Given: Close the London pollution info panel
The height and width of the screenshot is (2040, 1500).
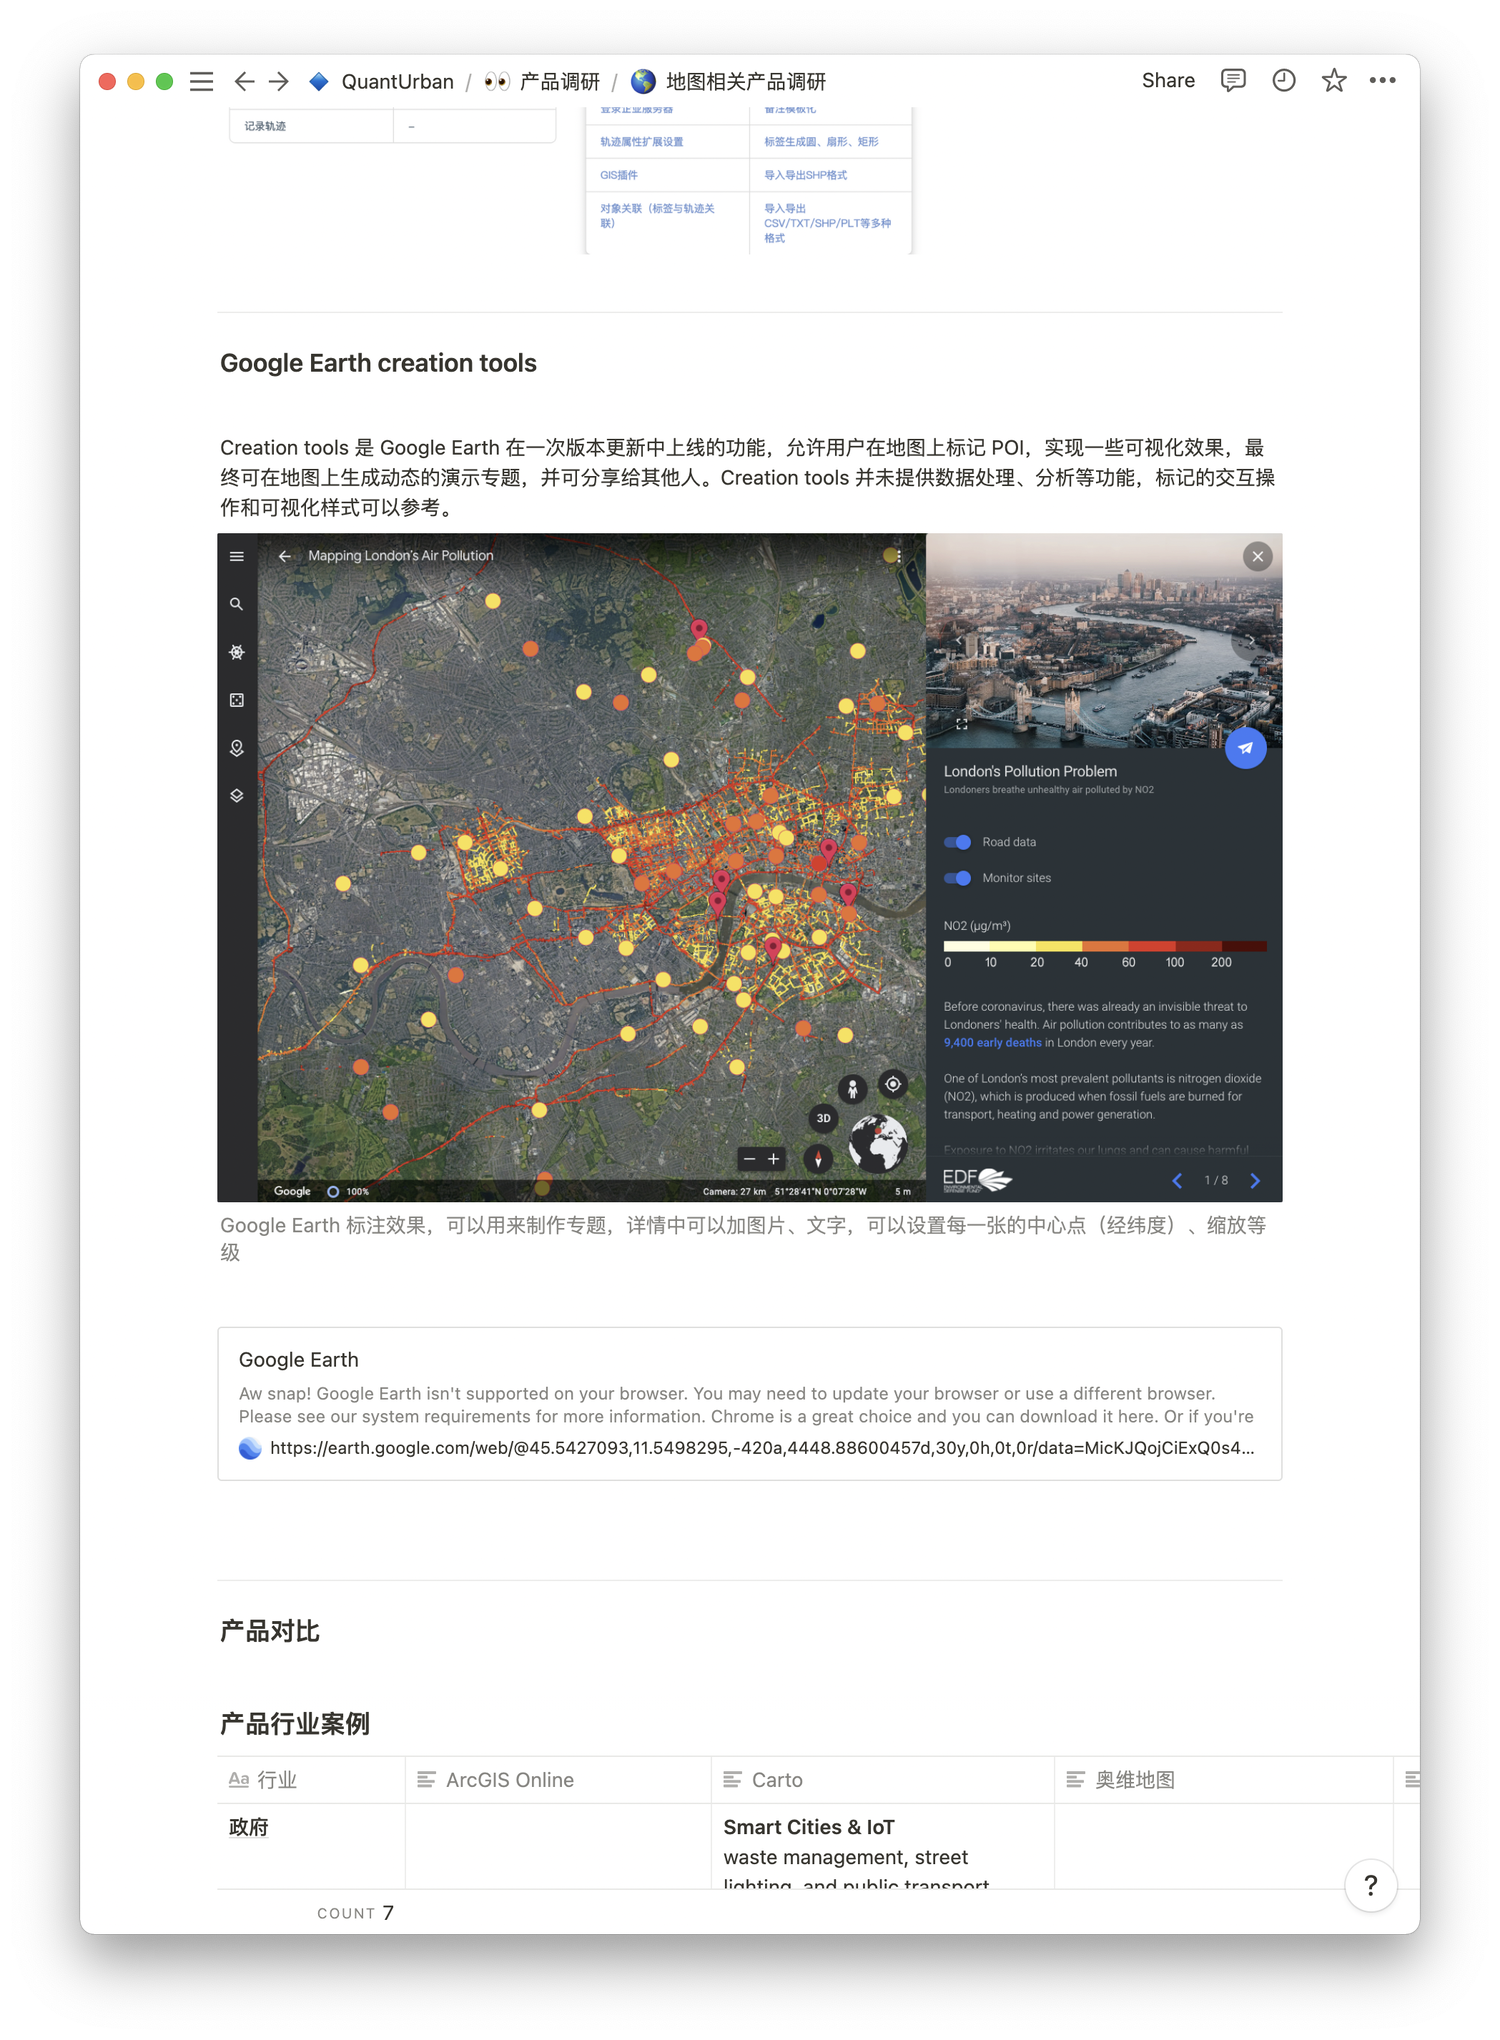Looking at the screenshot, I should coord(1258,556).
